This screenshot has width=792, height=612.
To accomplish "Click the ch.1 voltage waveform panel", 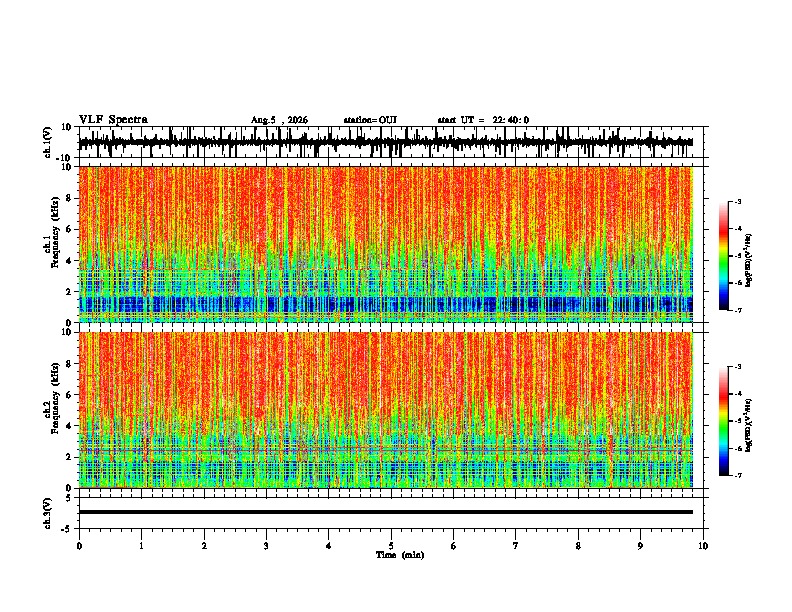I will [390, 142].
